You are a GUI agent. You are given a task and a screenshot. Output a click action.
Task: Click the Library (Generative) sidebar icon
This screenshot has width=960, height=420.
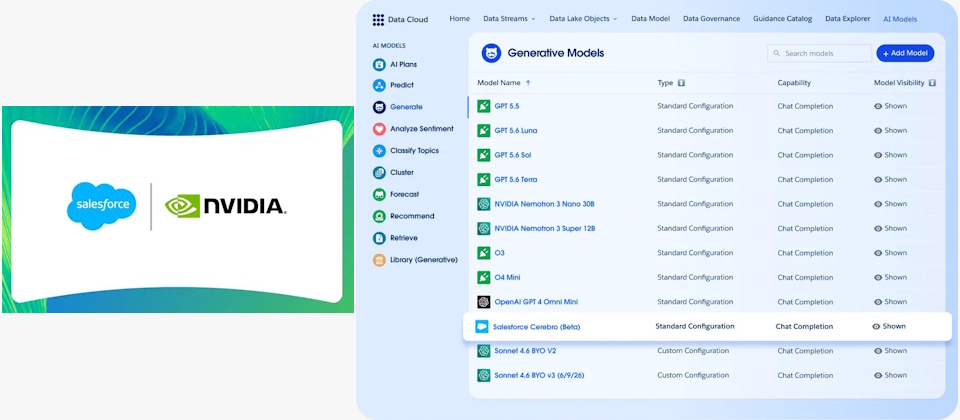tap(379, 260)
